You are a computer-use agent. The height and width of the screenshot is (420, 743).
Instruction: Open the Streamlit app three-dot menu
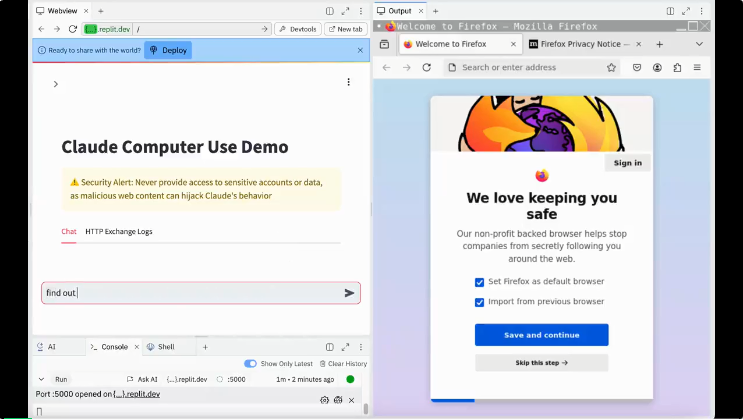pos(348,82)
